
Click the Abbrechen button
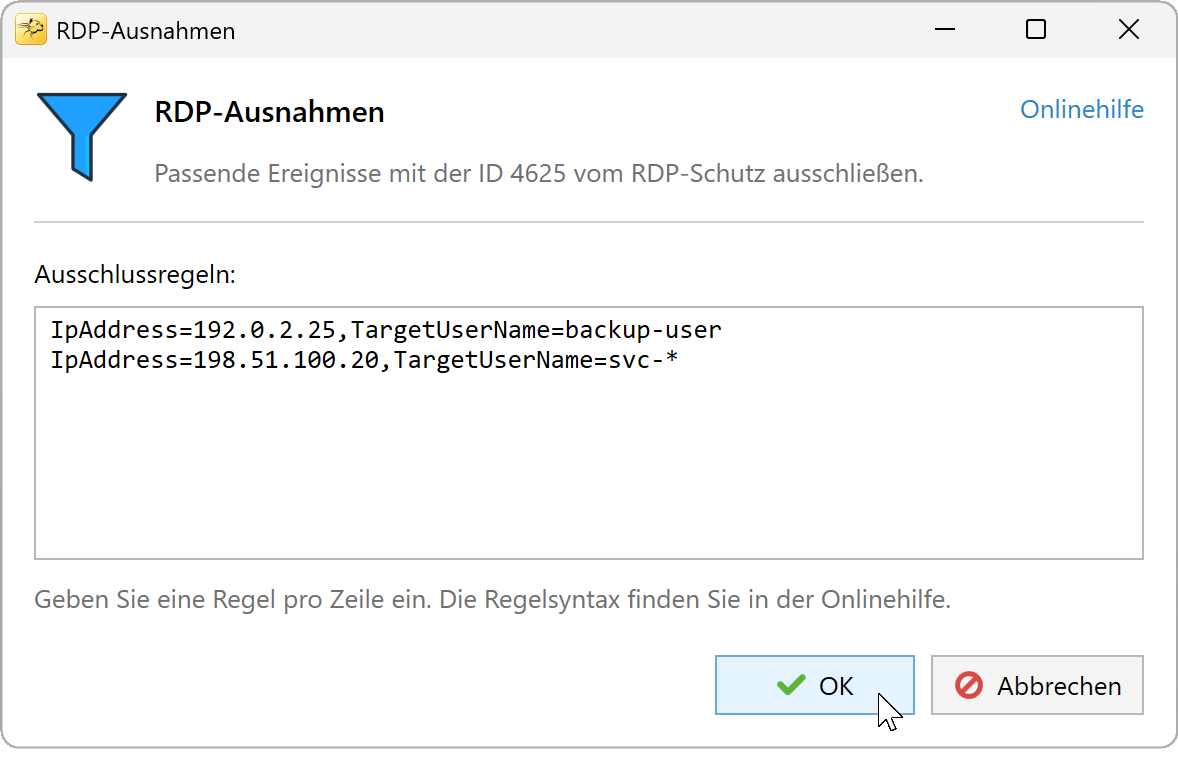[x=1037, y=685]
